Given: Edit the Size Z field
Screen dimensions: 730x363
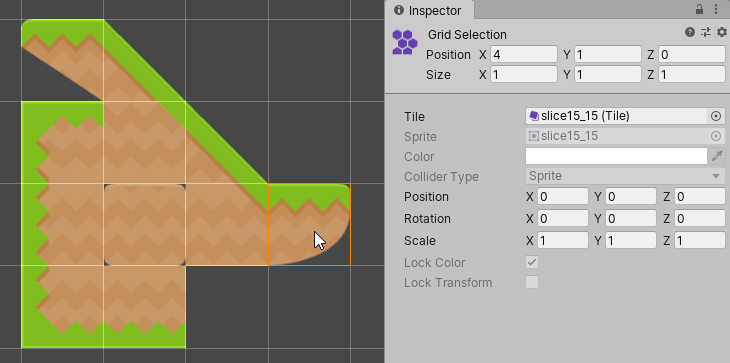Looking at the screenshot, I should tap(692, 74).
